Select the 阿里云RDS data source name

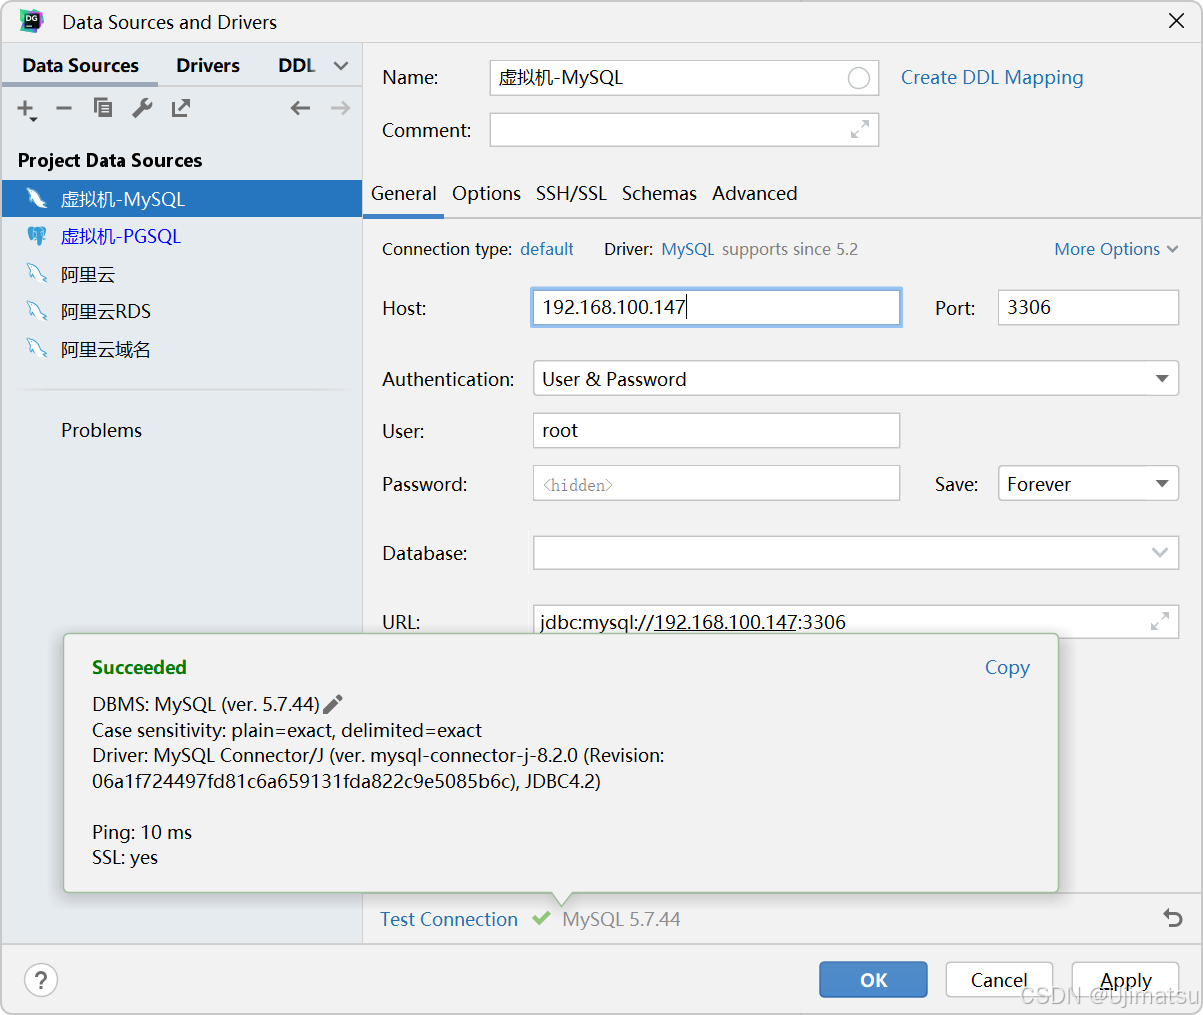[x=106, y=312]
